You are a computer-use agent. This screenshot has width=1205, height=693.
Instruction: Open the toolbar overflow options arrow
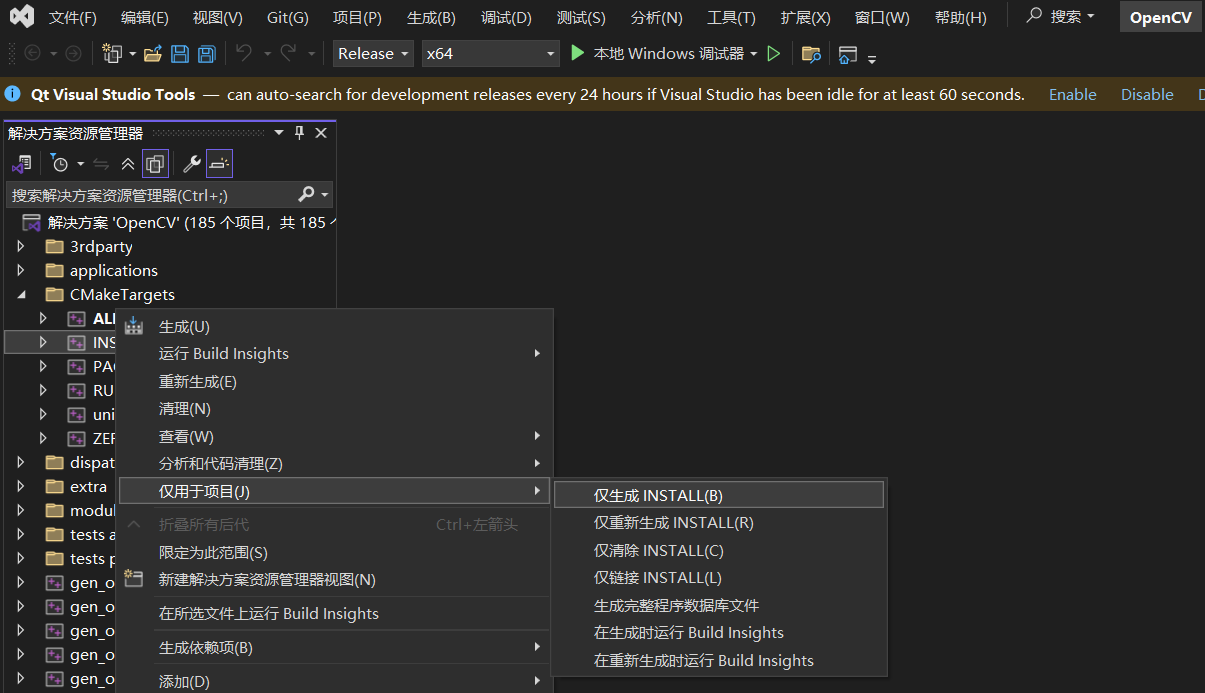(x=872, y=58)
